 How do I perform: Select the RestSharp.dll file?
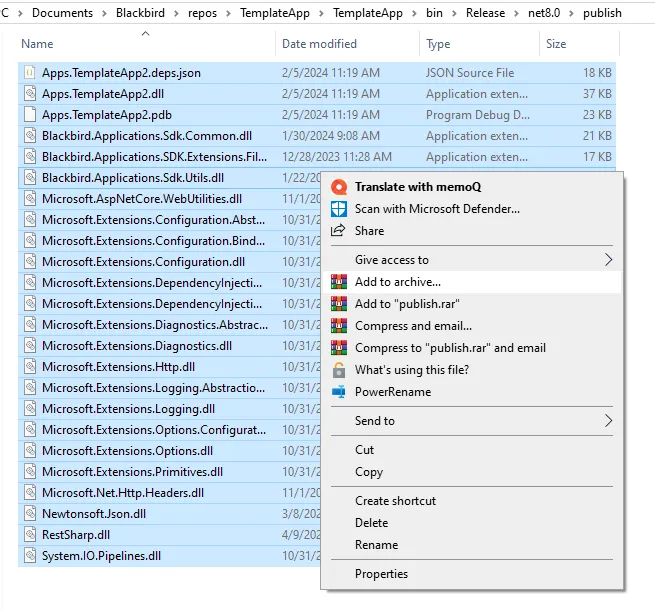[x=76, y=535]
